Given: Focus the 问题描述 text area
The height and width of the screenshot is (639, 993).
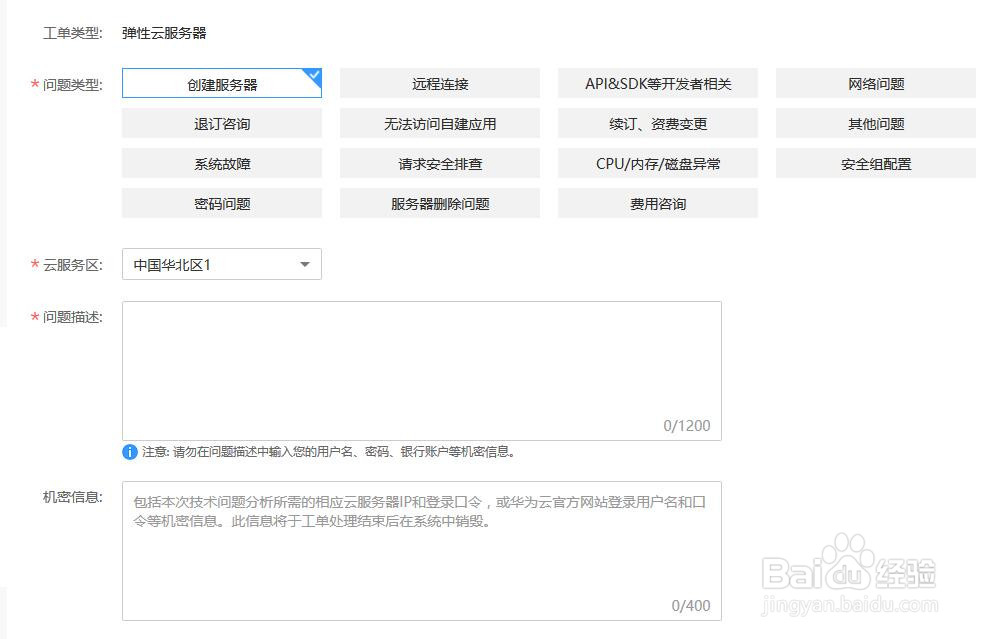Looking at the screenshot, I should [422, 371].
